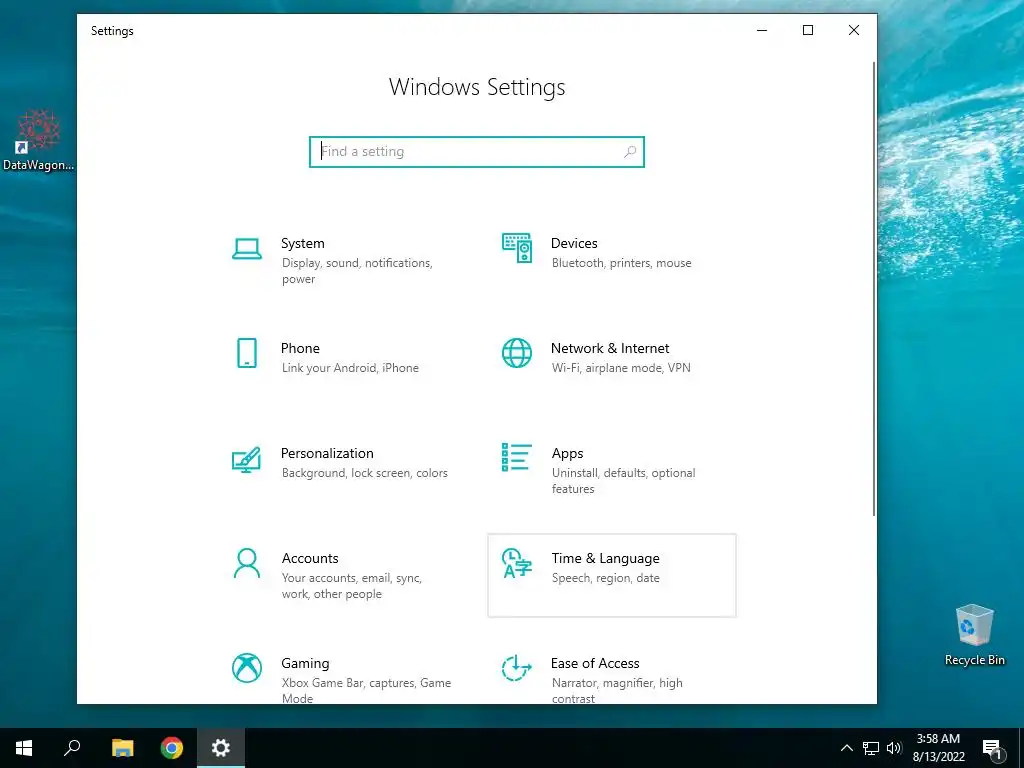Open the Gaming category label

coord(305,664)
